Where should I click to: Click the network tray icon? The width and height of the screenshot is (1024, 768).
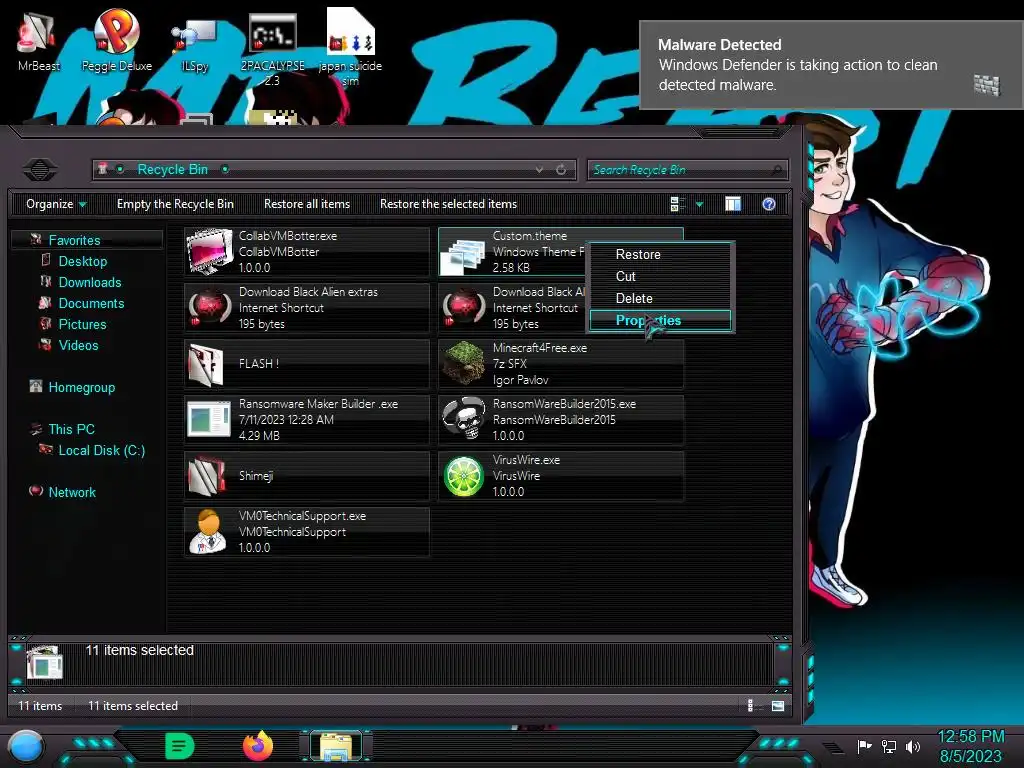(x=889, y=746)
